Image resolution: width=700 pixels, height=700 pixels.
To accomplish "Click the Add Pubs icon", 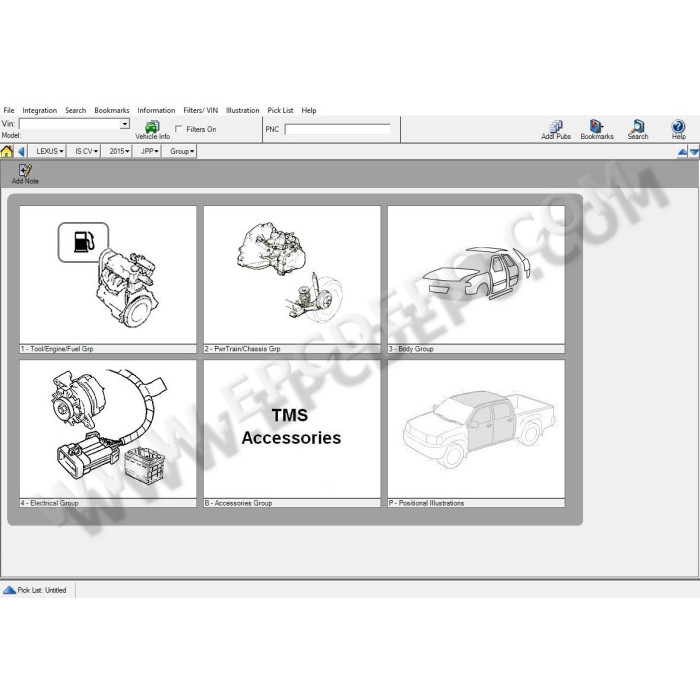I will point(556,126).
